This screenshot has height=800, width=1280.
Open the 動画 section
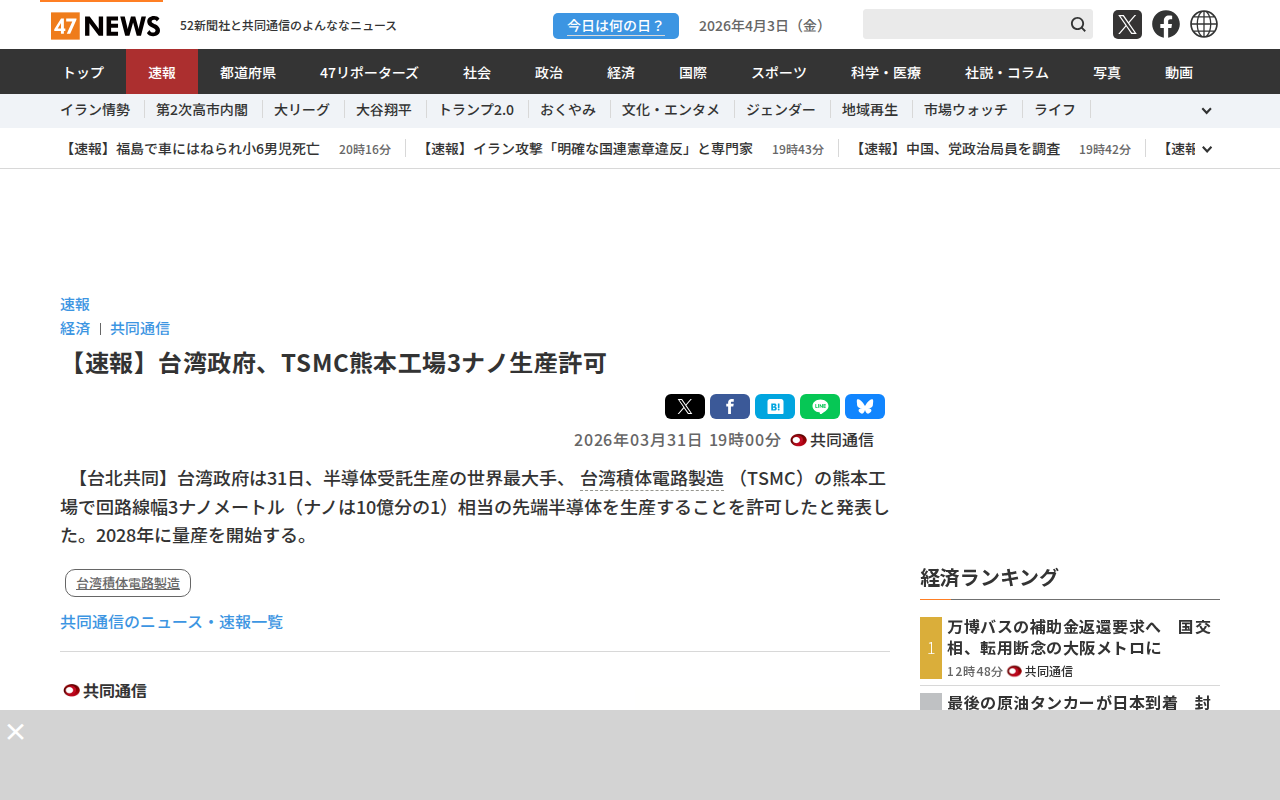click(1179, 72)
